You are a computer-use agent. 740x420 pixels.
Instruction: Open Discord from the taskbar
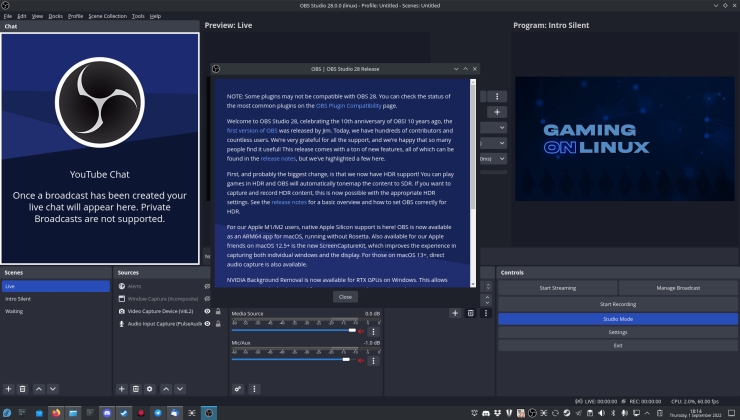click(107, 413)
